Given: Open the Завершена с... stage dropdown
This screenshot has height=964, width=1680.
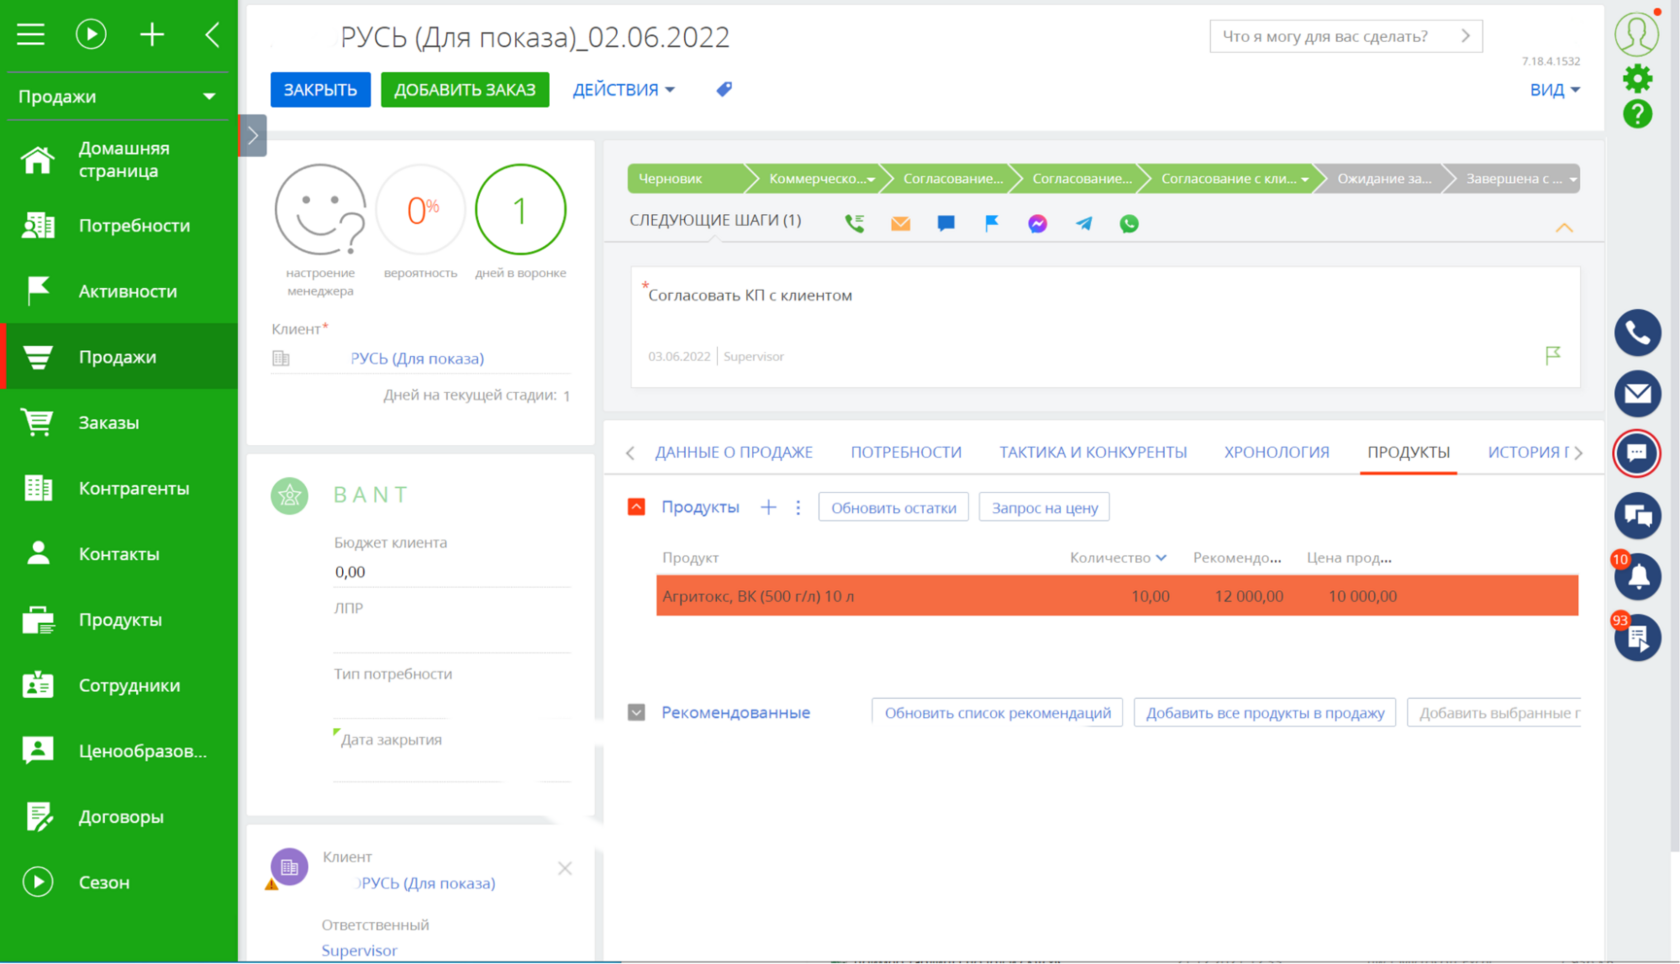Looking at the screenshot, I should click(x=1572, y=179).
